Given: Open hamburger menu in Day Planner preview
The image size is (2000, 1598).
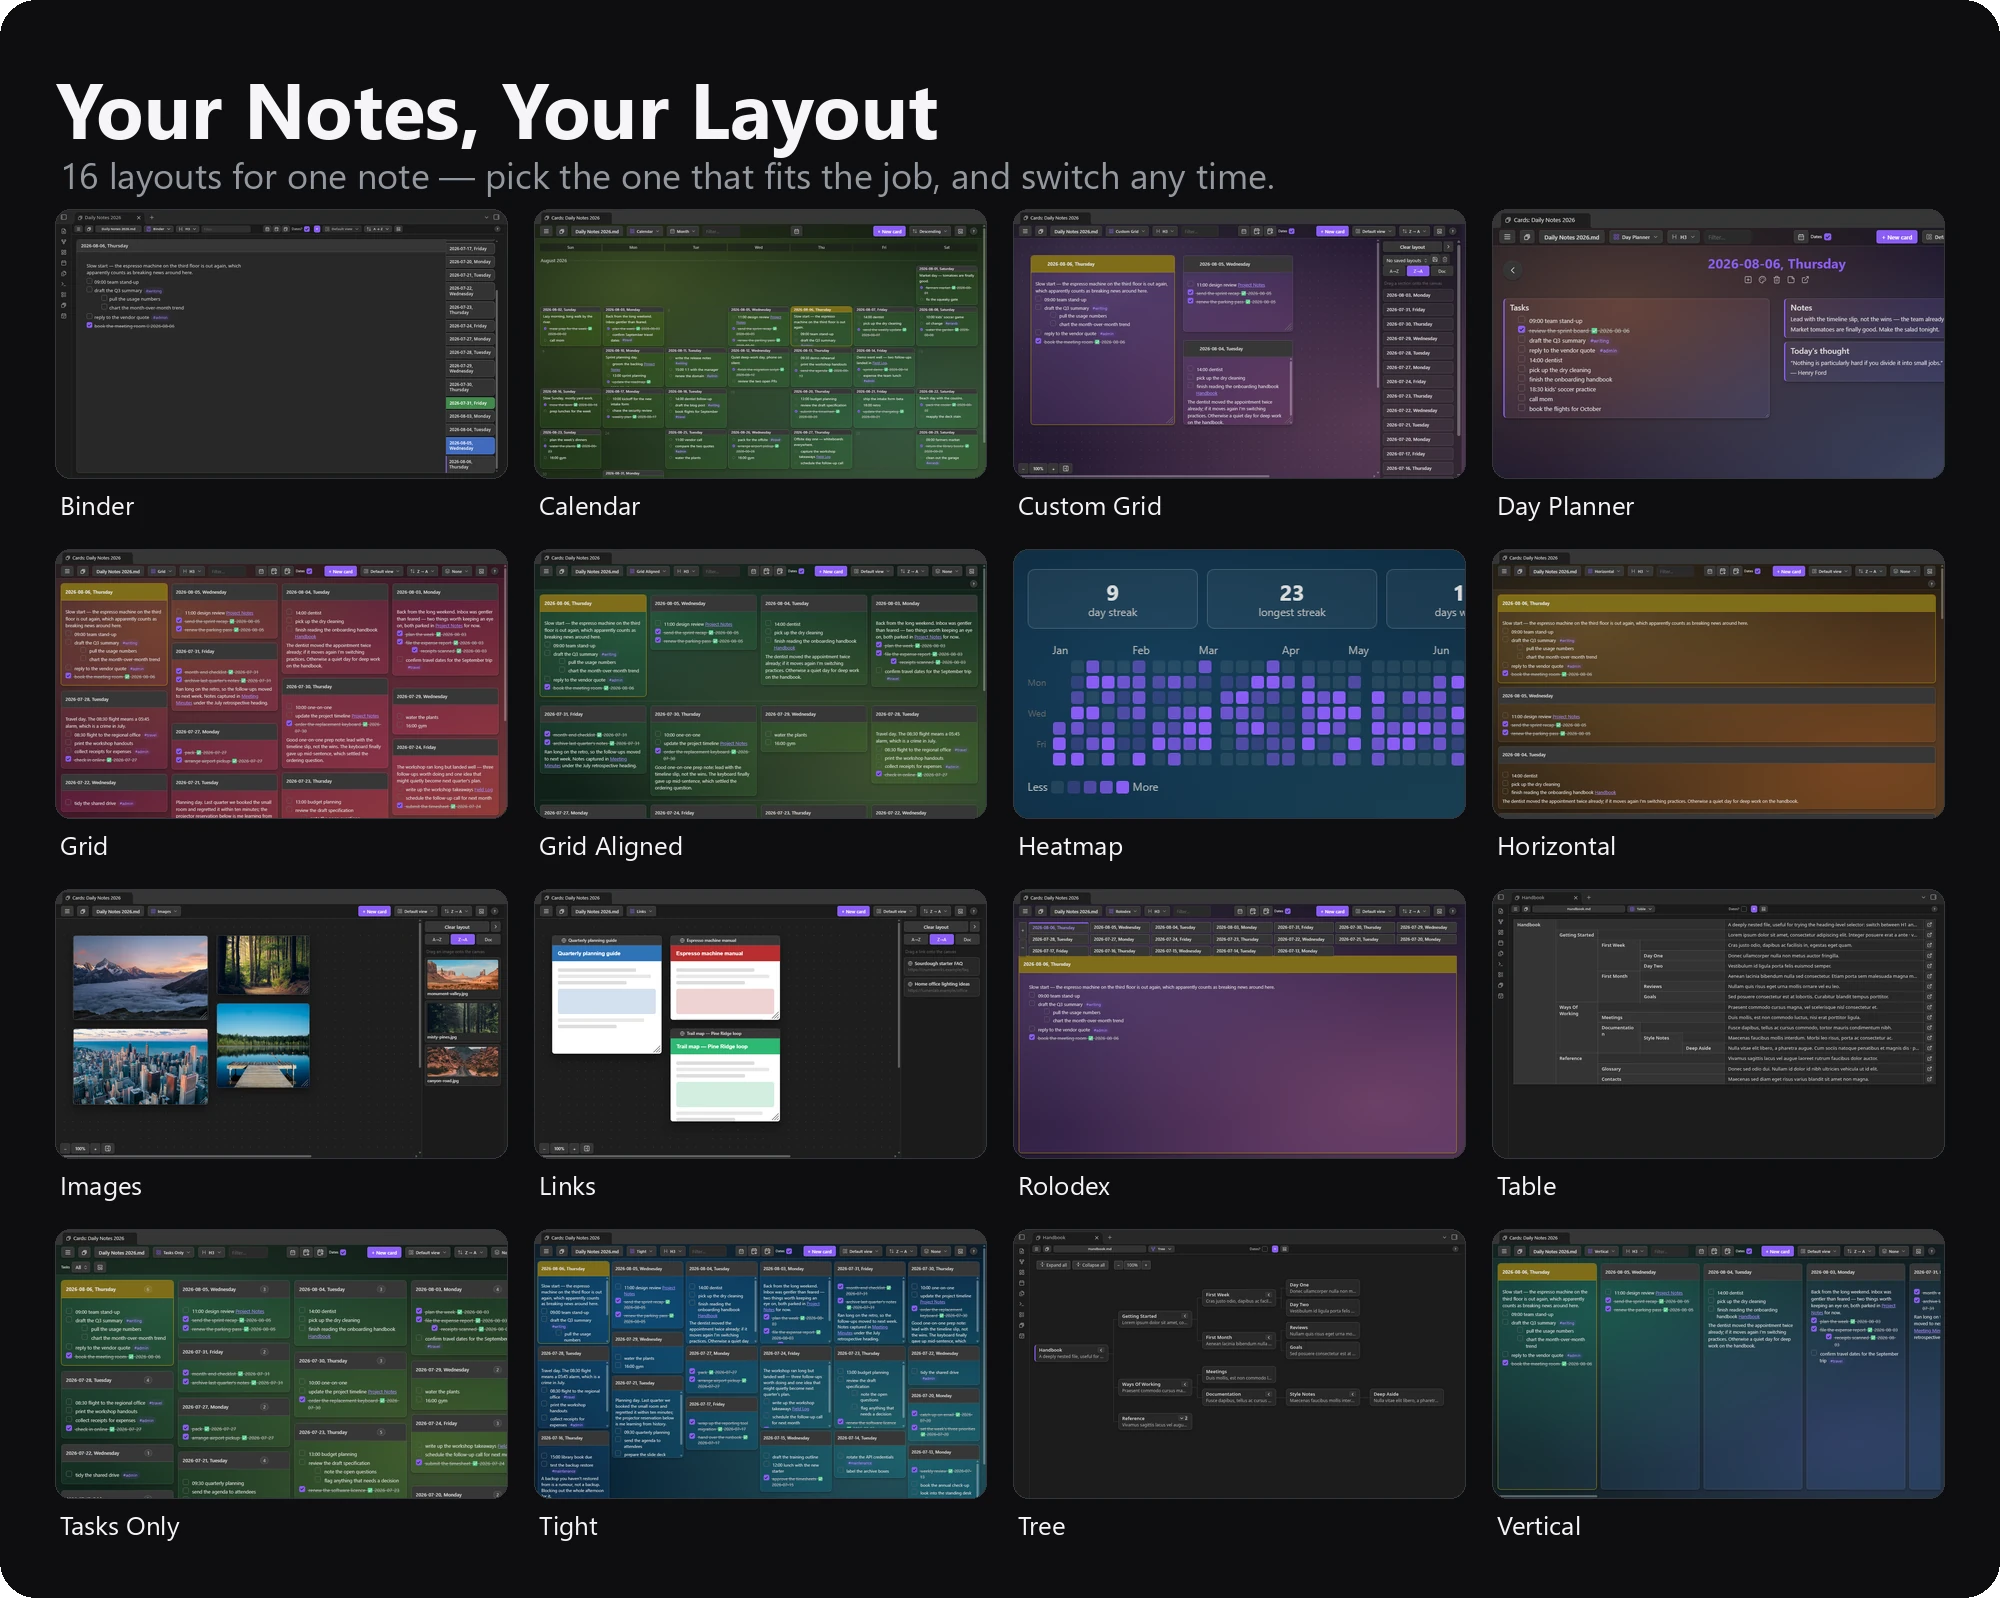Looking at the screenshot, I should tap(1507, 237).
